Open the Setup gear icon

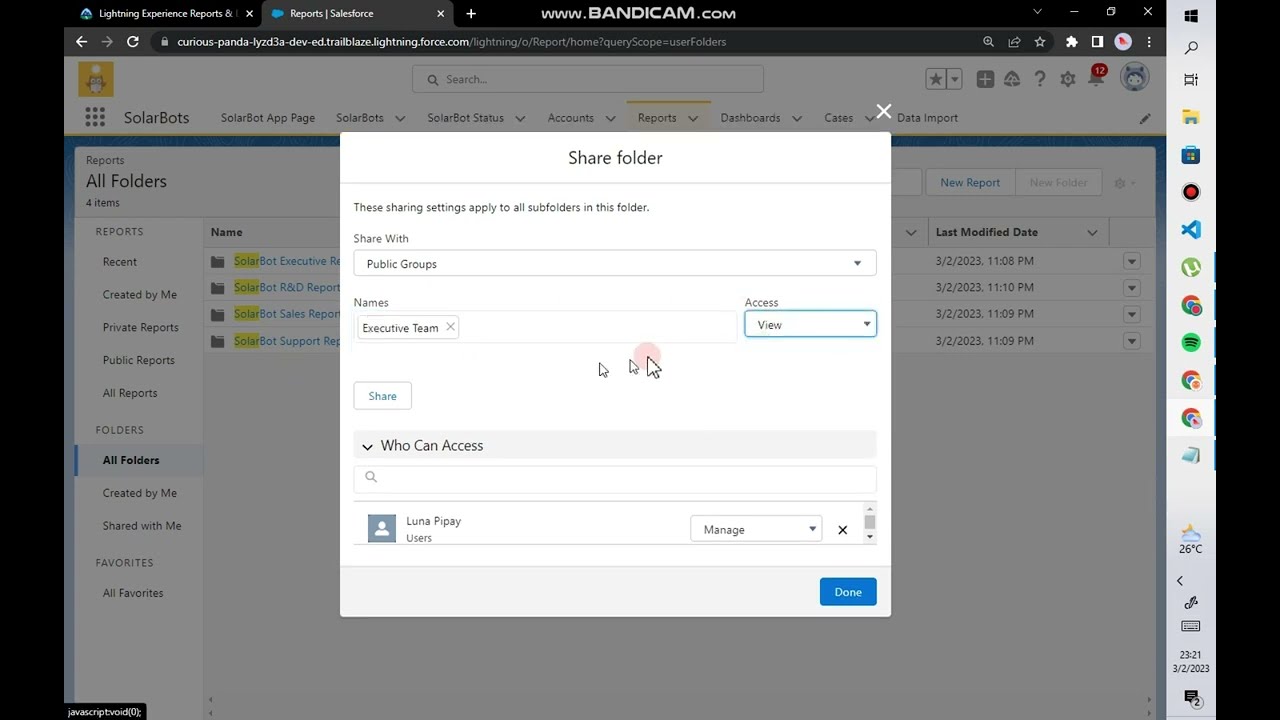[1068, 79]
